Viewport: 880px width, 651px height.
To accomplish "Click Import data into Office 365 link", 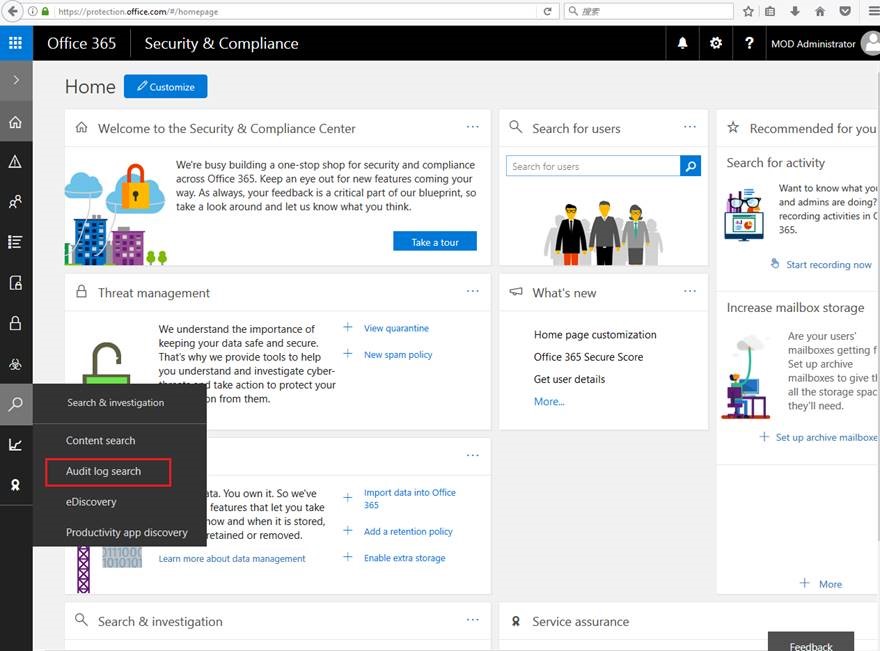I will point(409,498).
